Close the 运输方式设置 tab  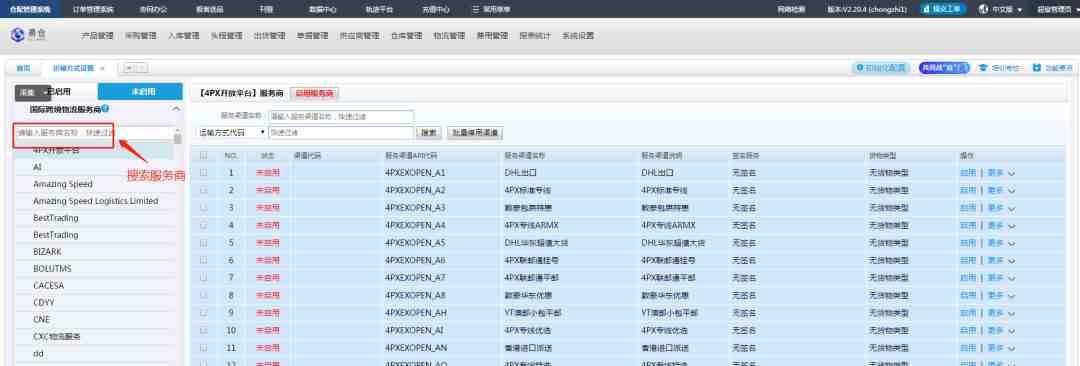pos(102,68)
